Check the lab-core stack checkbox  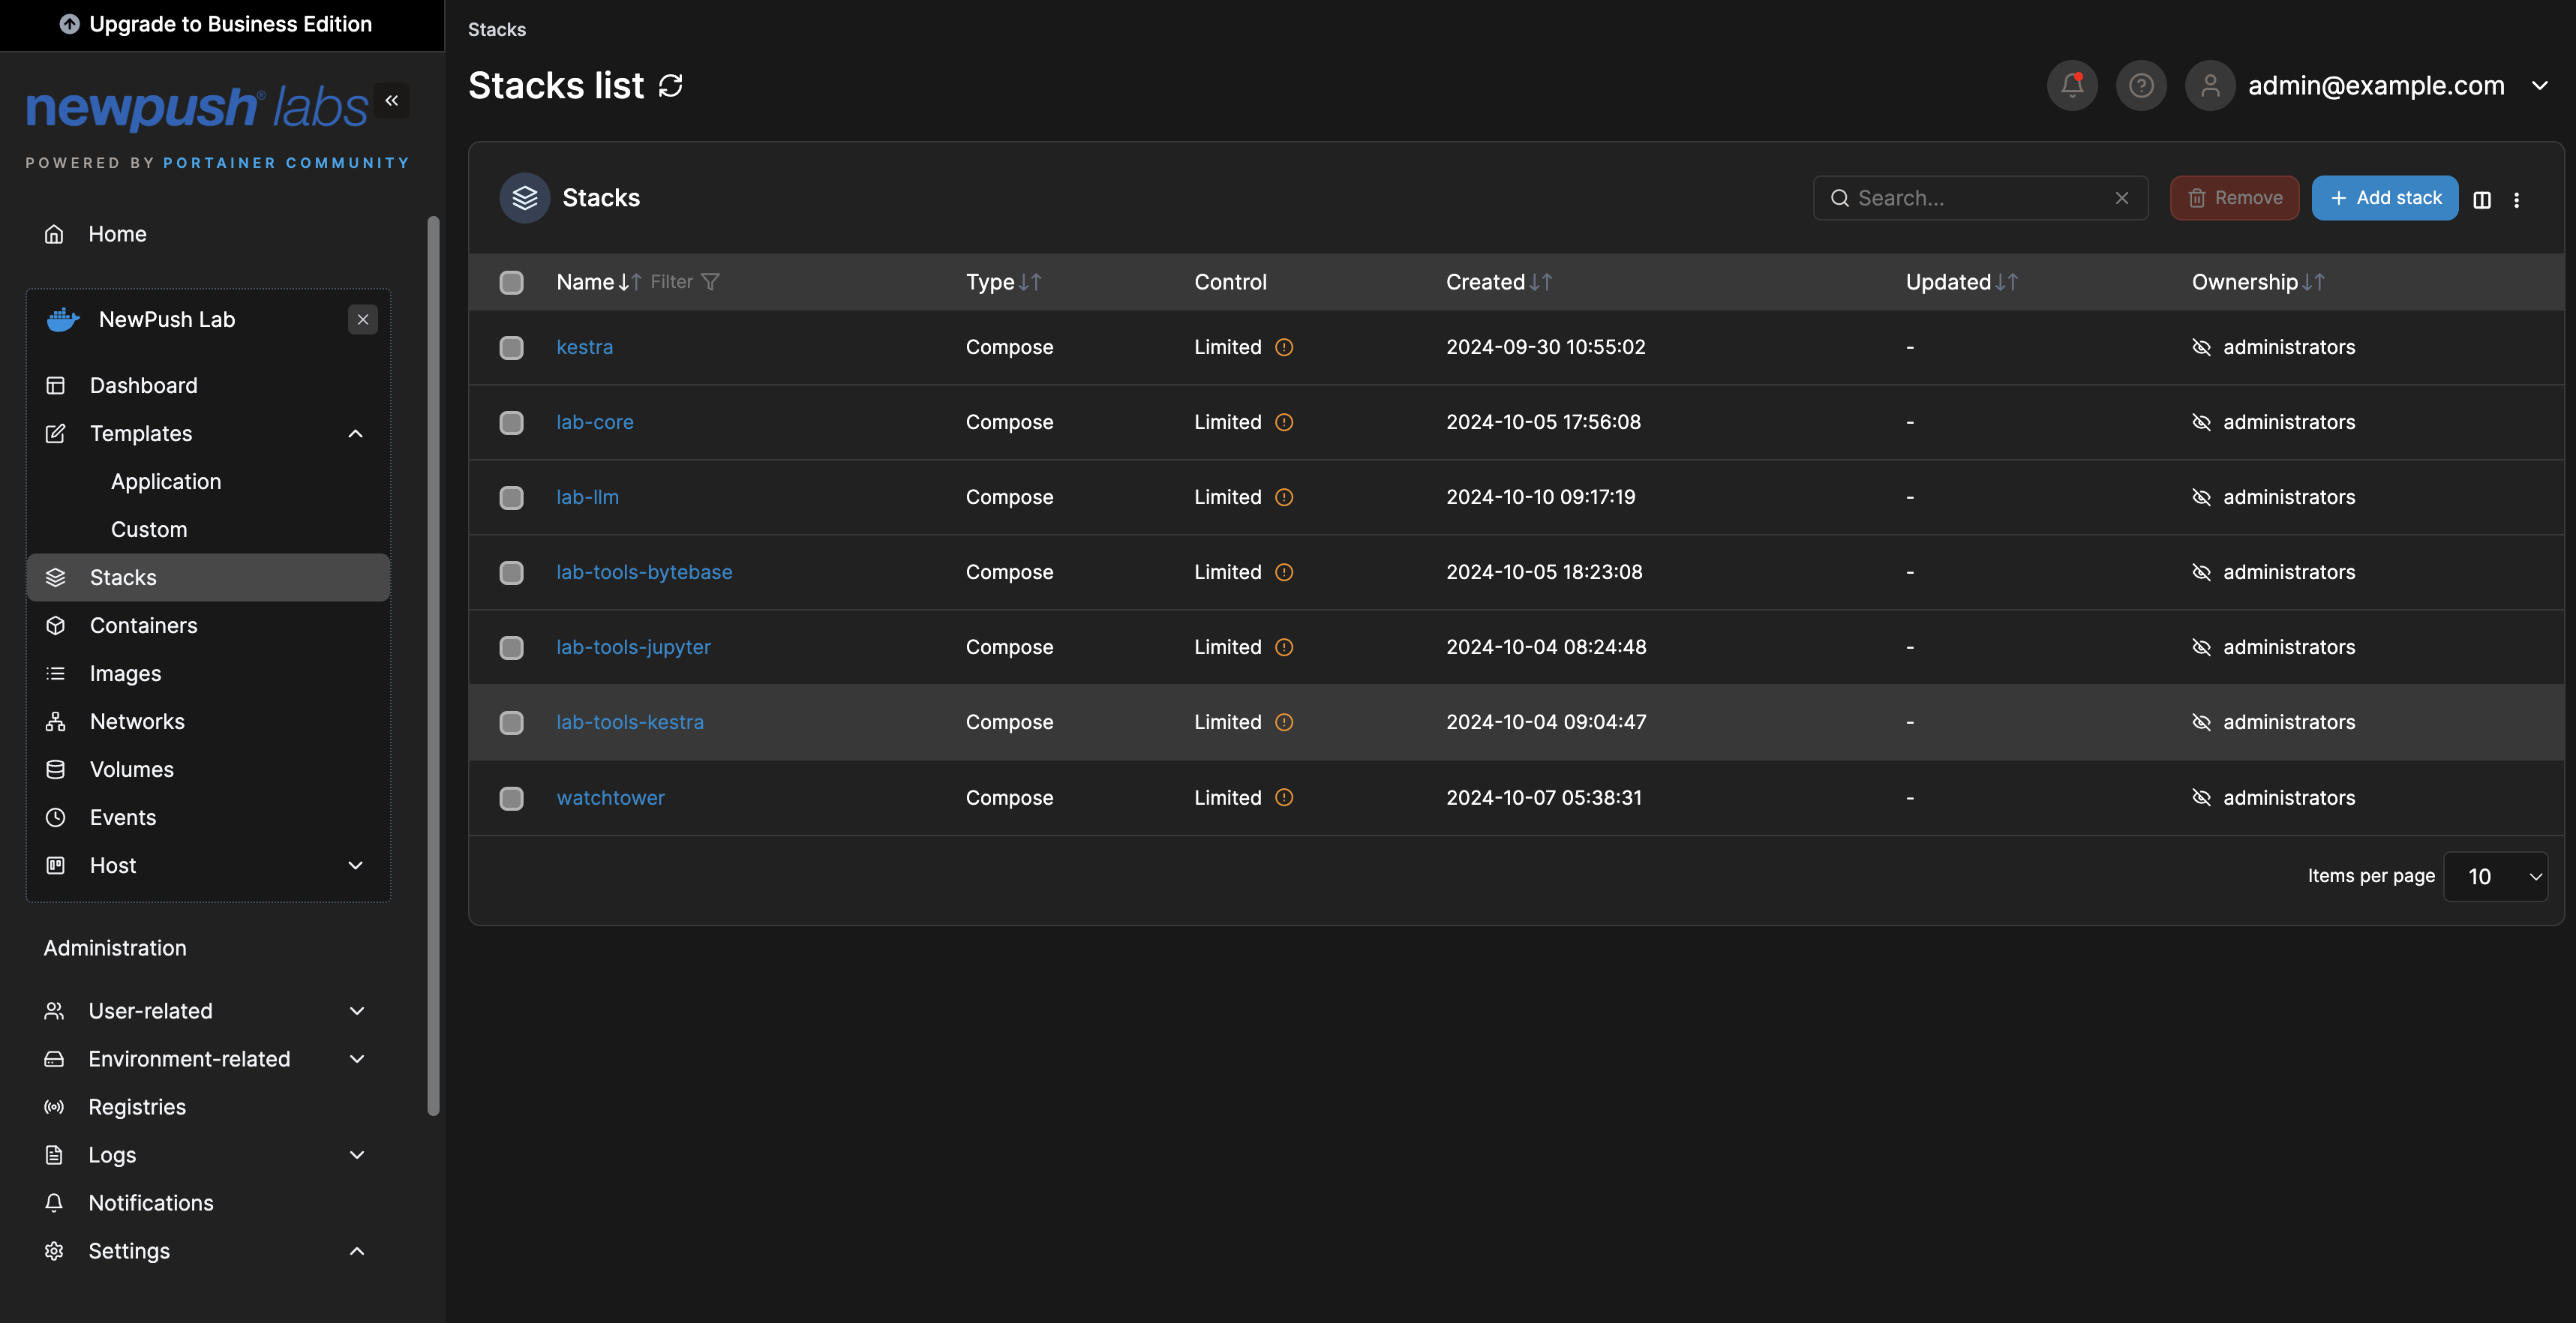click(x=511, y=422)
